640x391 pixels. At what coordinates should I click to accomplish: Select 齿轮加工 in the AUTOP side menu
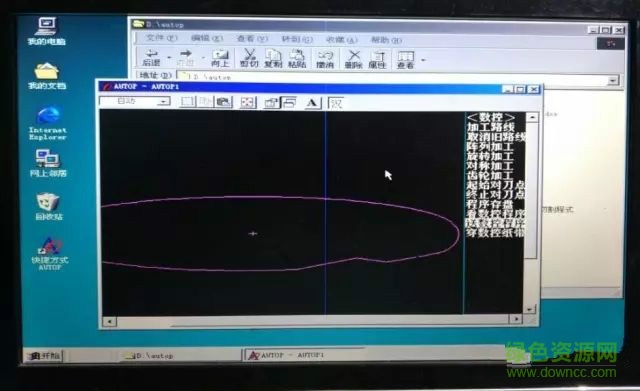point(490,176)
